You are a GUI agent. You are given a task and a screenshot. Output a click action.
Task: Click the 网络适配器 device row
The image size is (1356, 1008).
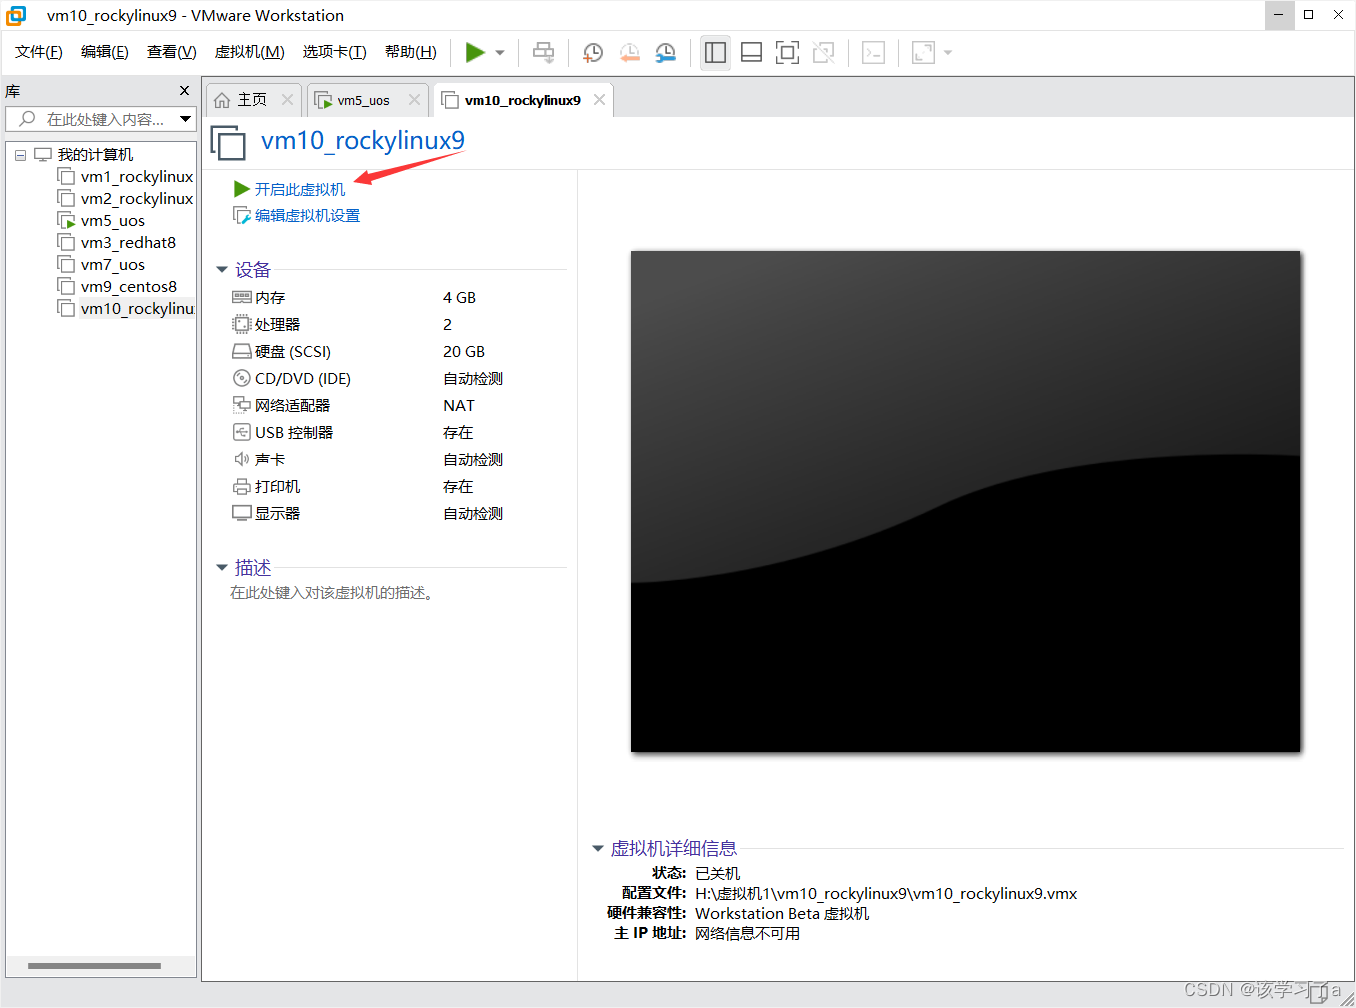tap(398, 406)
